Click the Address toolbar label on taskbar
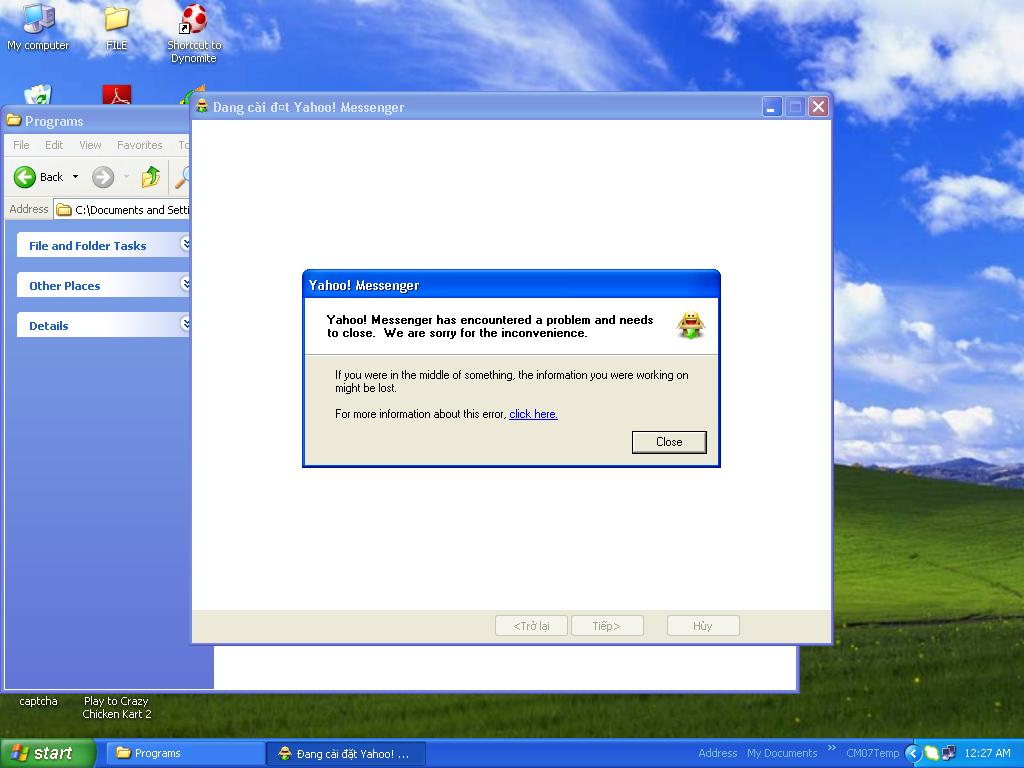The height and width of the screenshot is (768, 1024). point(717,753)
